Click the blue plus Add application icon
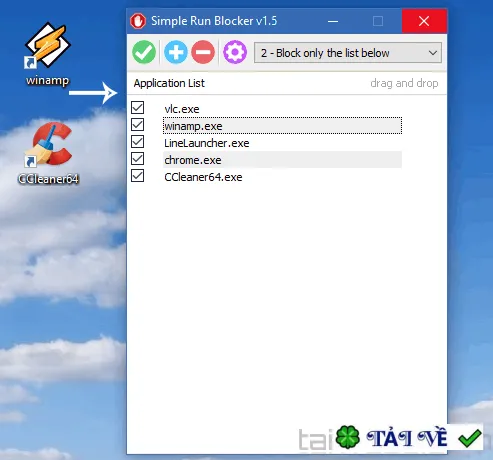 click(x=176, y=52)
